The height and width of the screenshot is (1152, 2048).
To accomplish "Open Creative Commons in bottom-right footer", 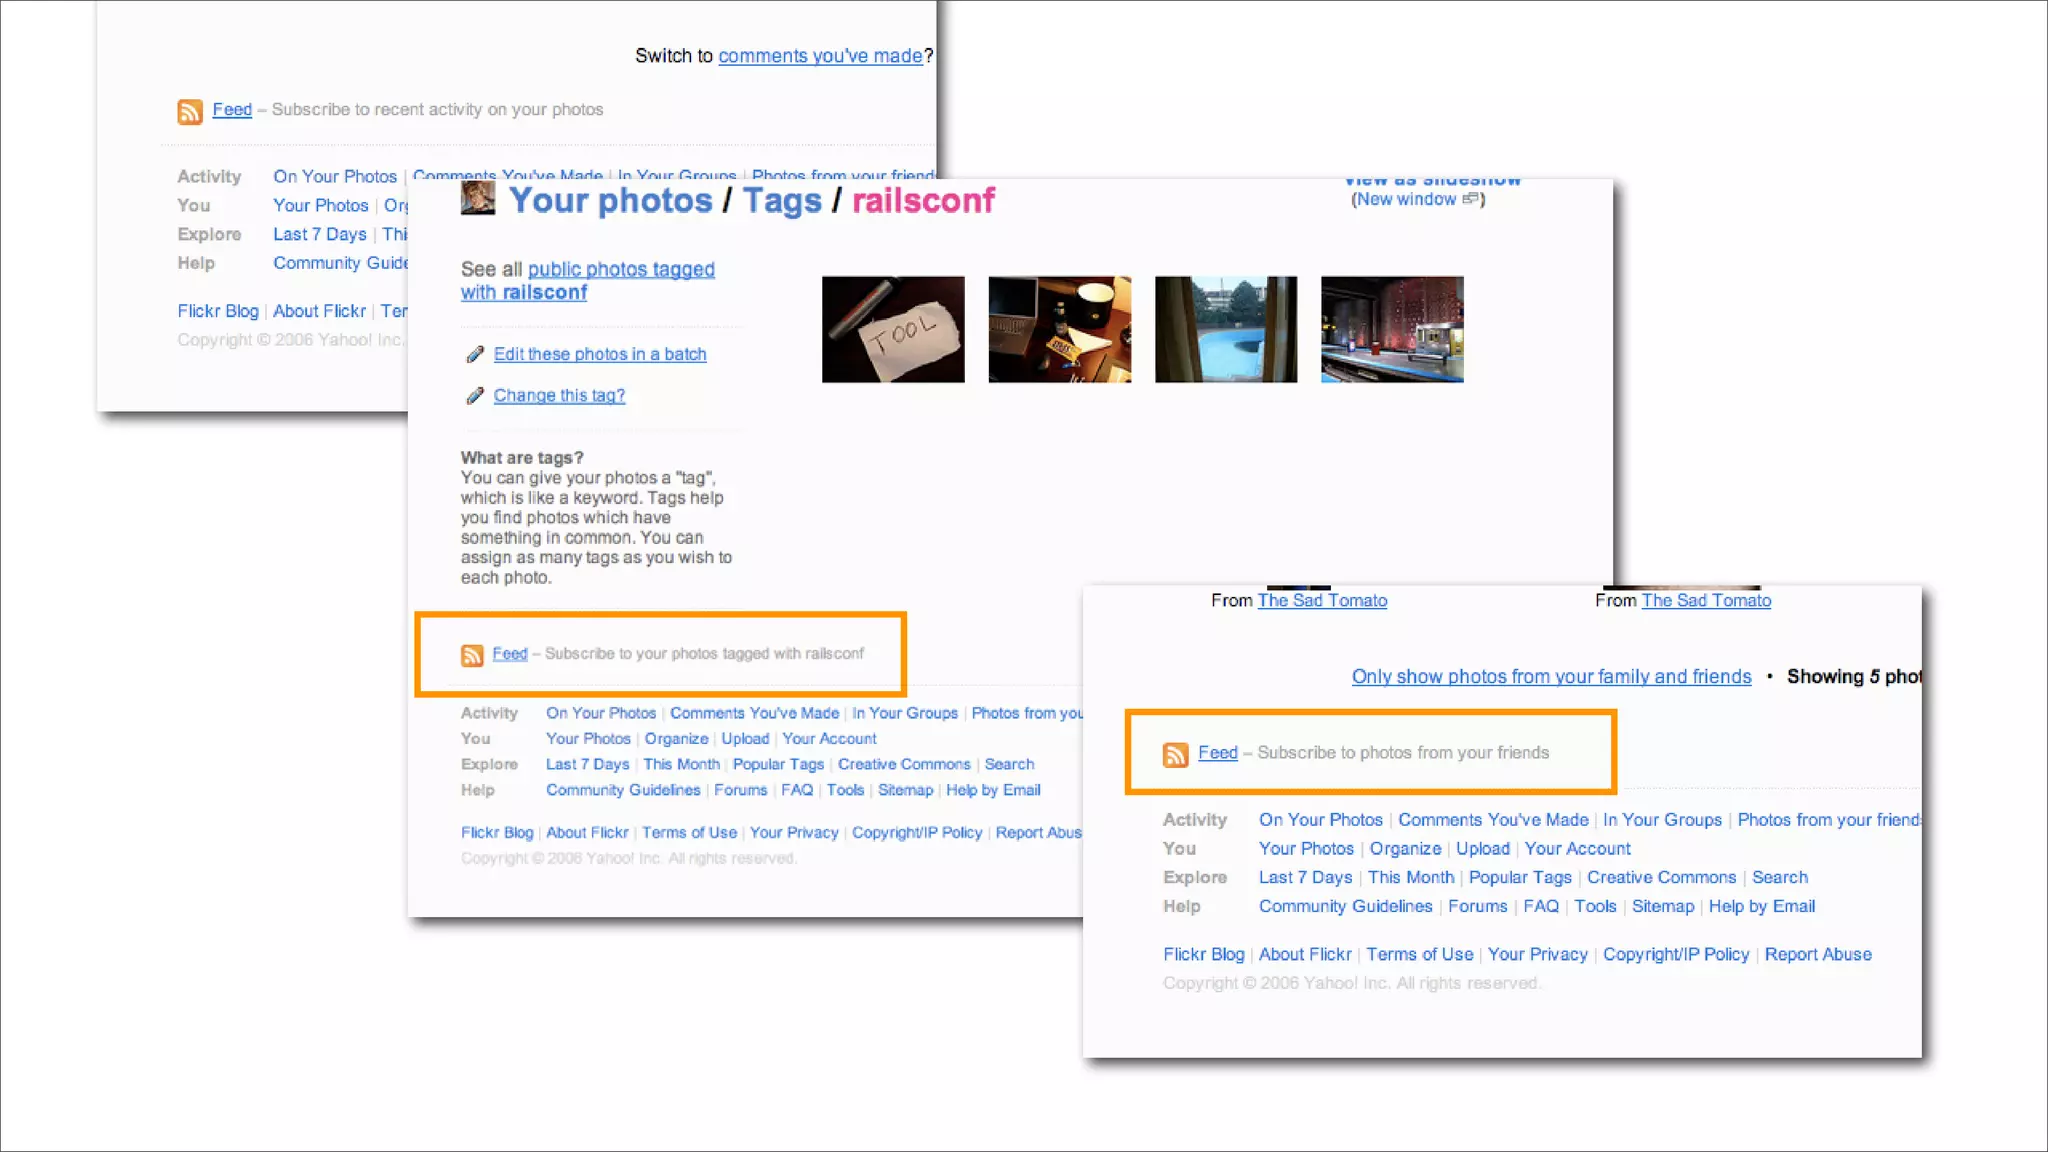I will 1661,877.
